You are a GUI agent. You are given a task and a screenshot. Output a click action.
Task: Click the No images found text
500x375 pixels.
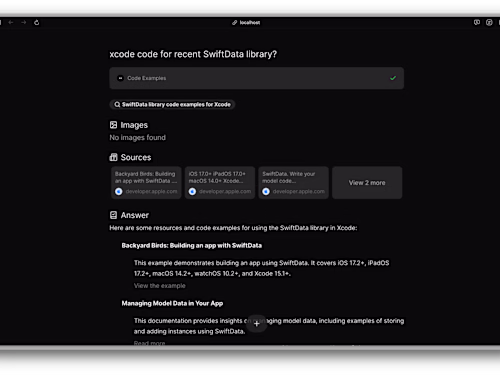(137, 137)
